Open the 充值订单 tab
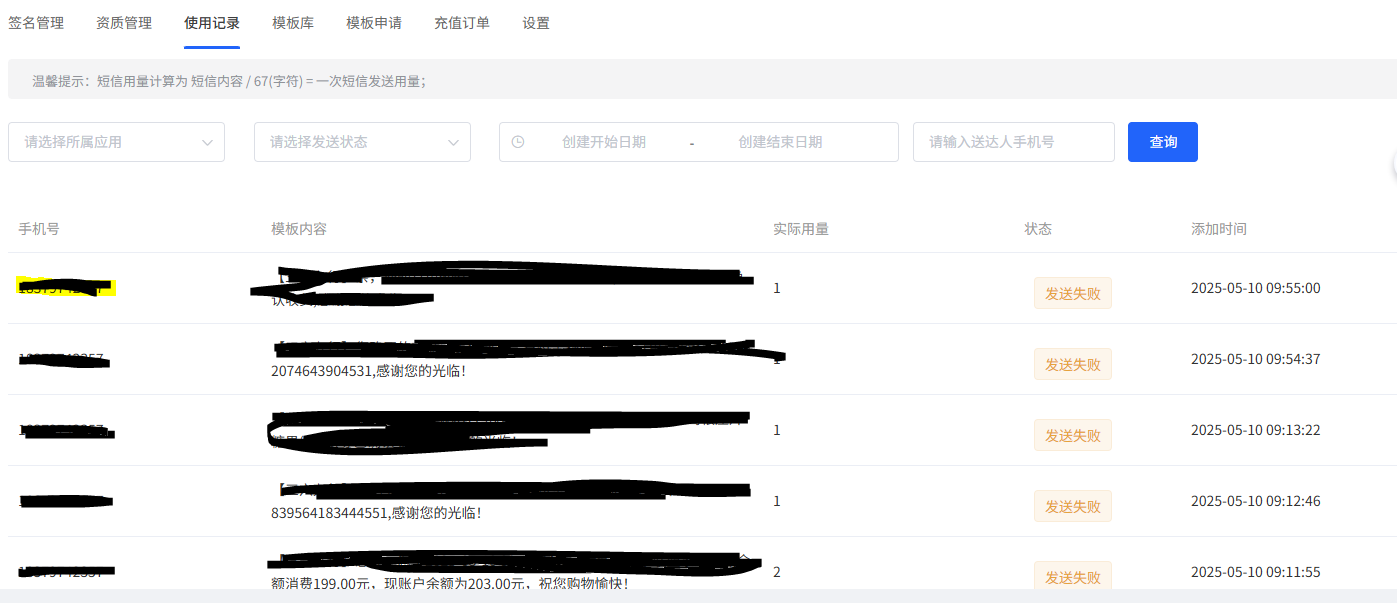 tap(462, 23)
